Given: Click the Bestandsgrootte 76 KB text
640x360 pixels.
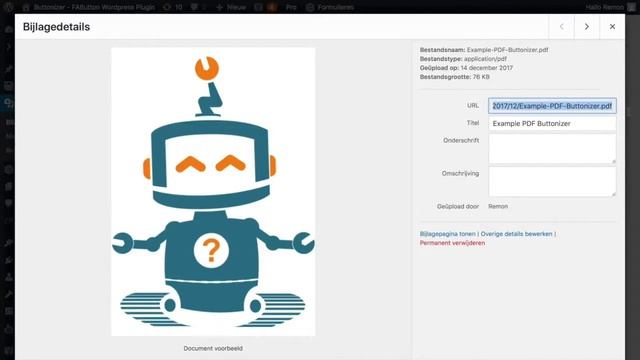Looking at the screenshot, I should [455, 77].
